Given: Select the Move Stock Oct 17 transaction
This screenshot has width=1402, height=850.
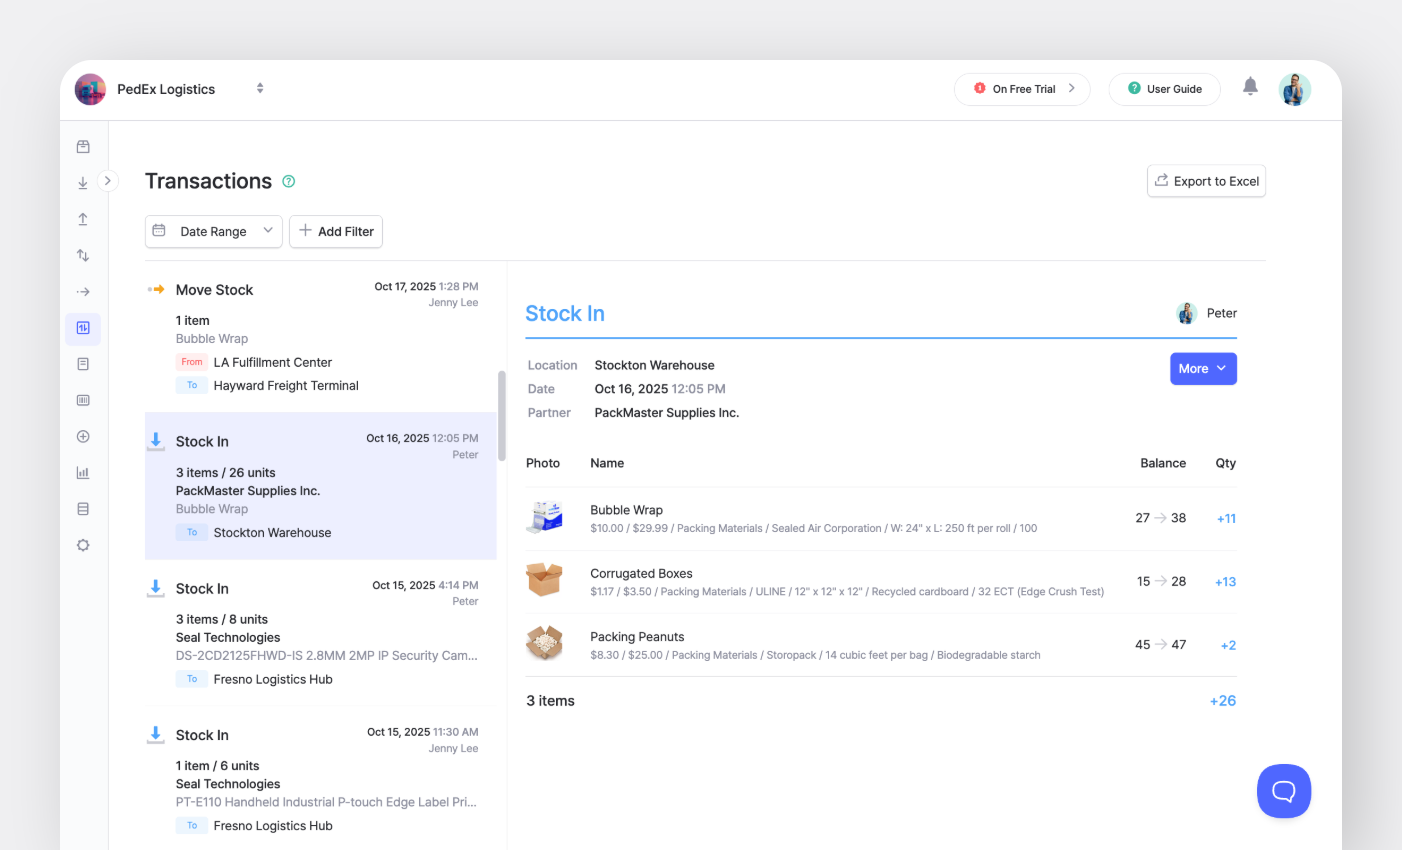Looking at the screenshot, I should (320, 337).
